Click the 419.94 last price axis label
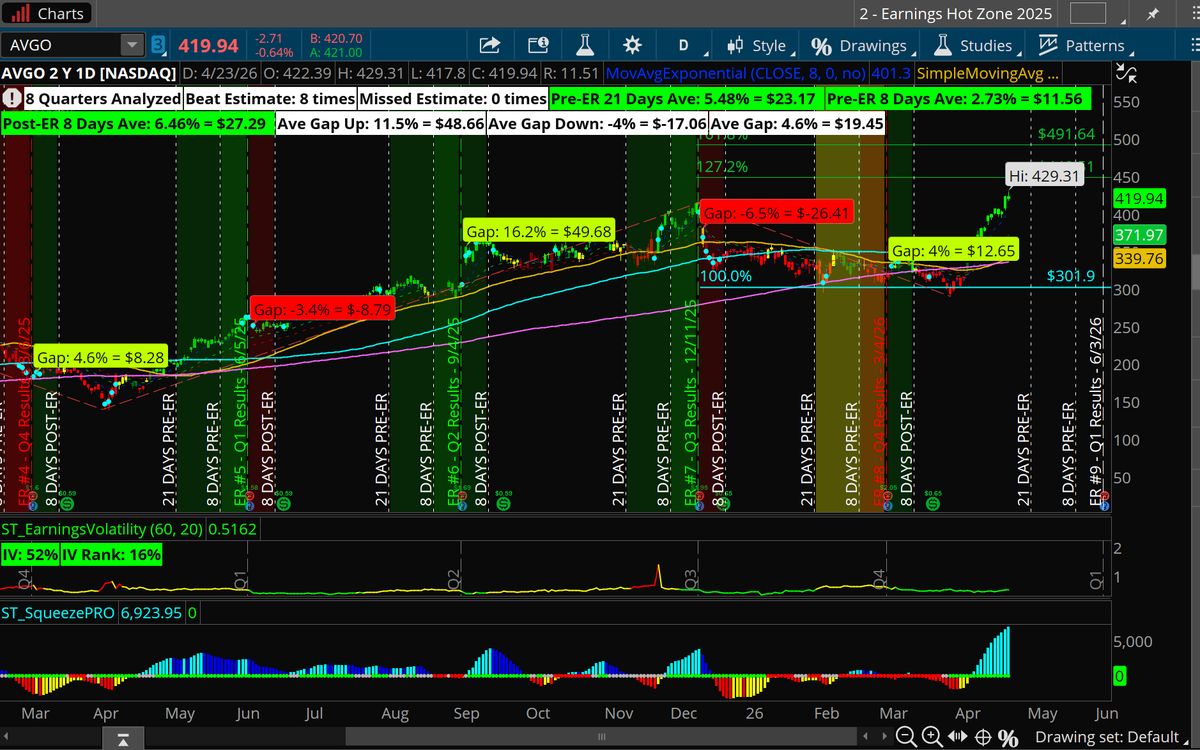Image resolution: width=1200 pixels, height=750 pixels. [x=1139, y=198]
